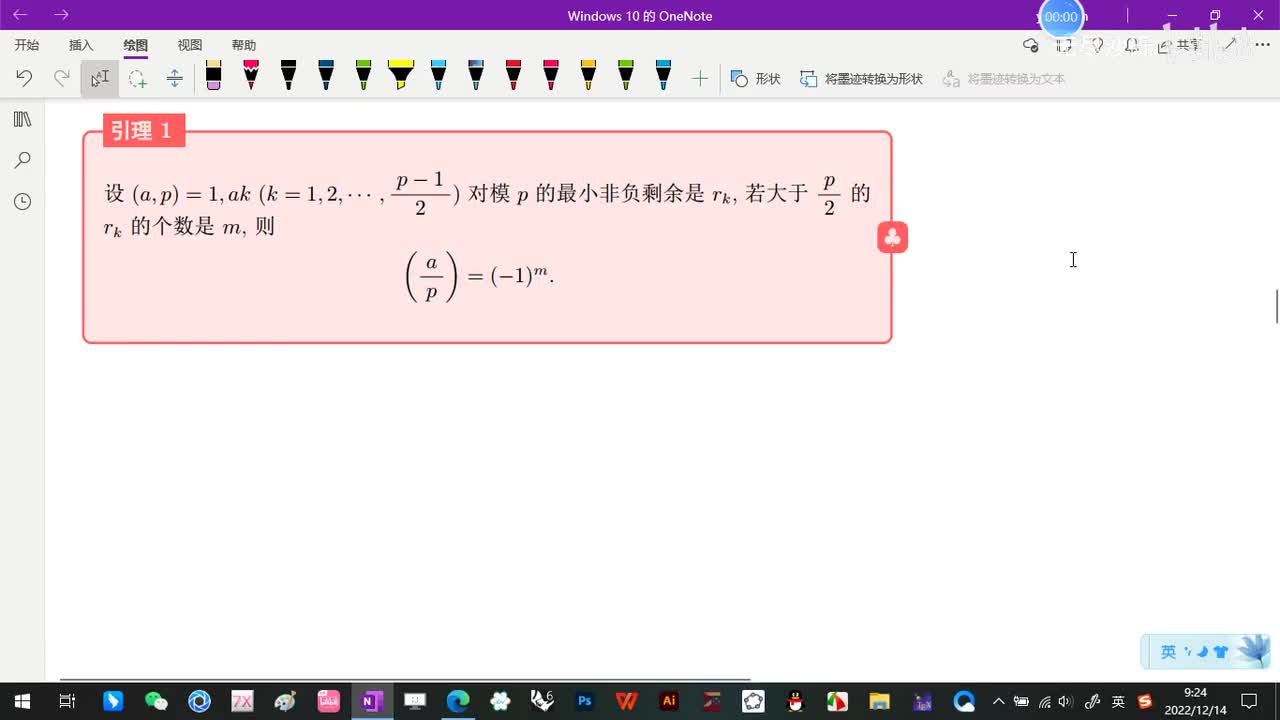Choose the Lasso Select tool
Image resolution: width=1280 pixels, height=720 pixels.
[137, 78]
